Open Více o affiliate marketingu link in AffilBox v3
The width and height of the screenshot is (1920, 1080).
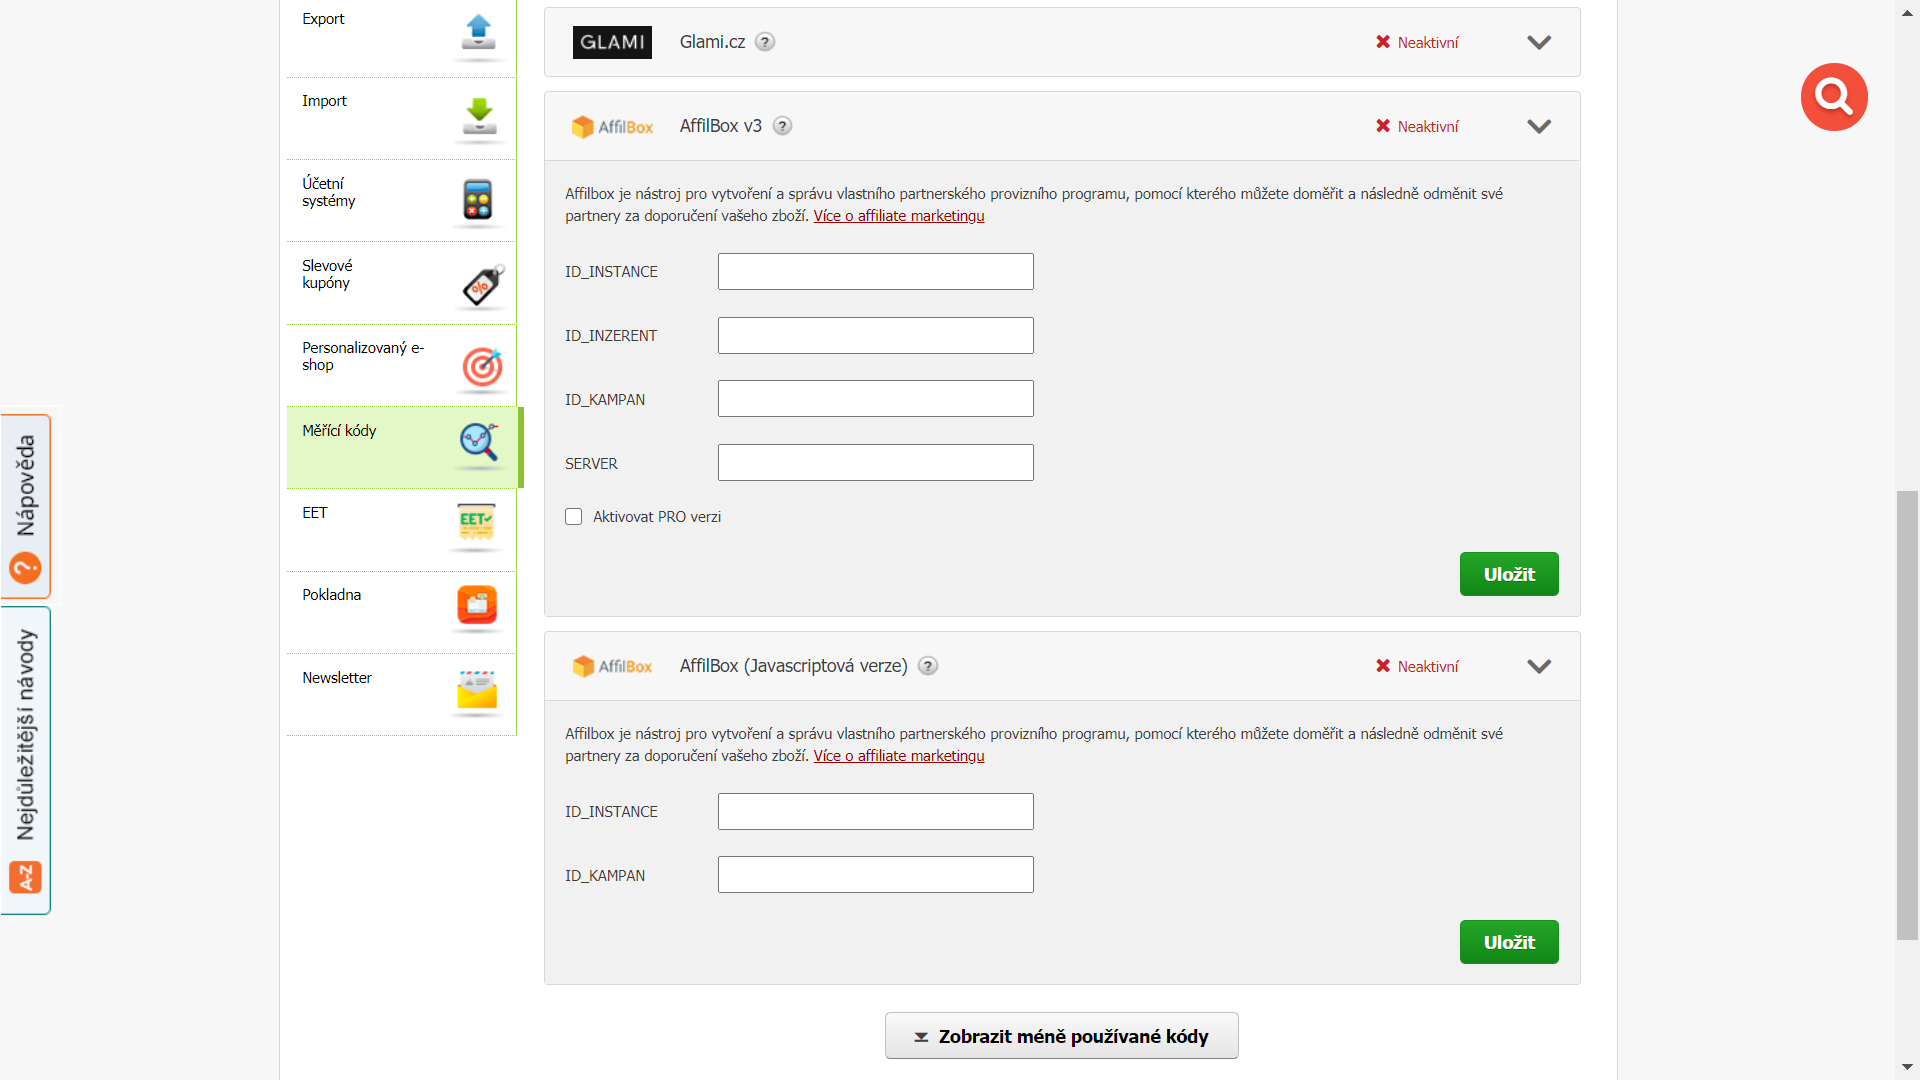point(899,216)
